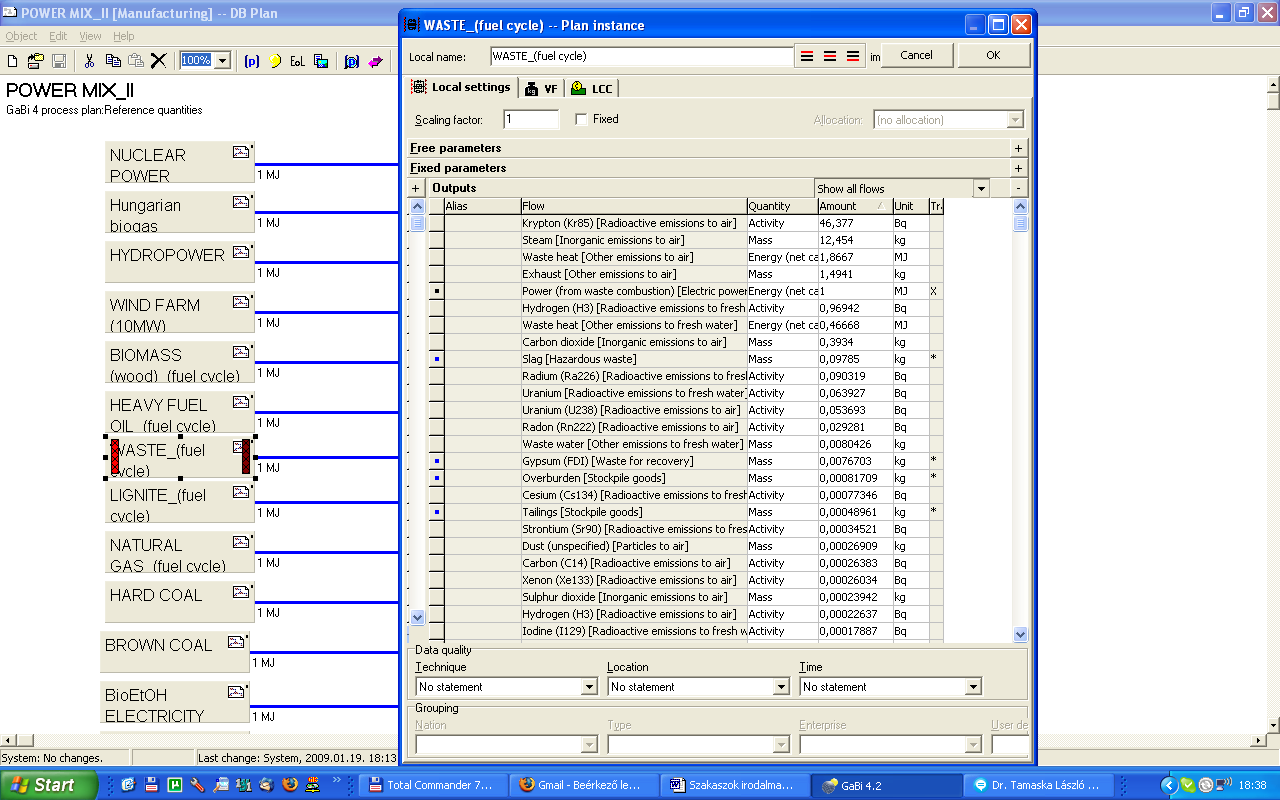
Task: Switch to the Local settings tab
Action: 463,88
